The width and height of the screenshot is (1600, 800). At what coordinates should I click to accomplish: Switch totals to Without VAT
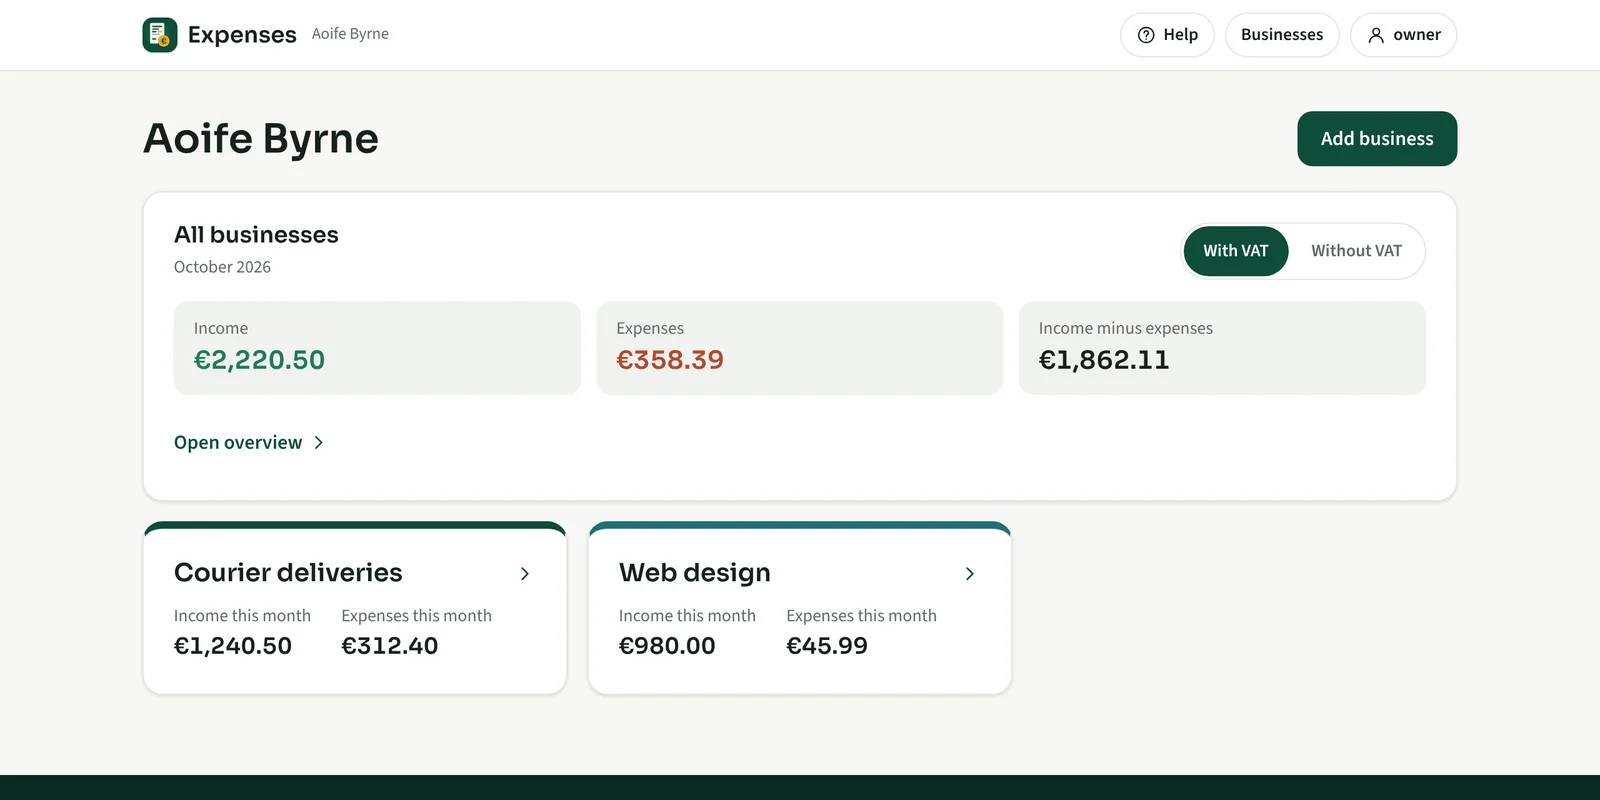(1356, 251)
